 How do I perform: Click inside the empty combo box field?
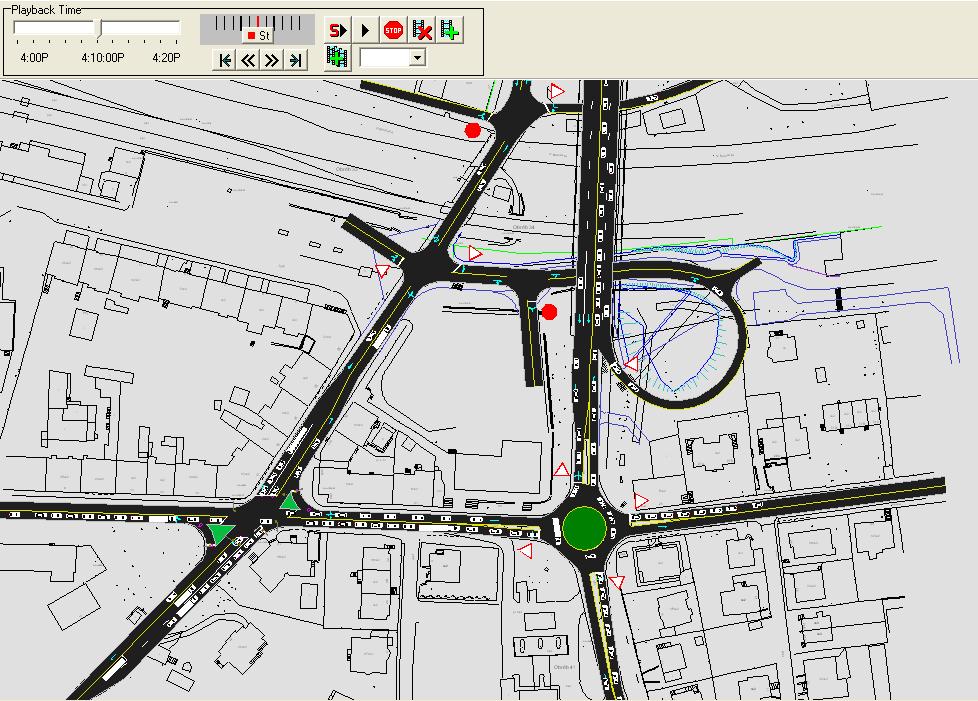pyautogui.click(x=385, y=58)
